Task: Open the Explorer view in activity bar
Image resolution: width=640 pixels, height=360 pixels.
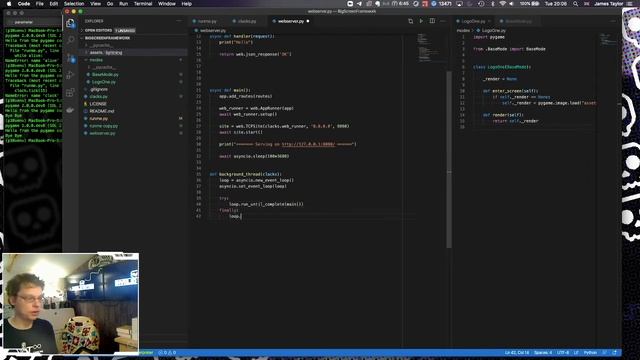Action: click(71, 24)
